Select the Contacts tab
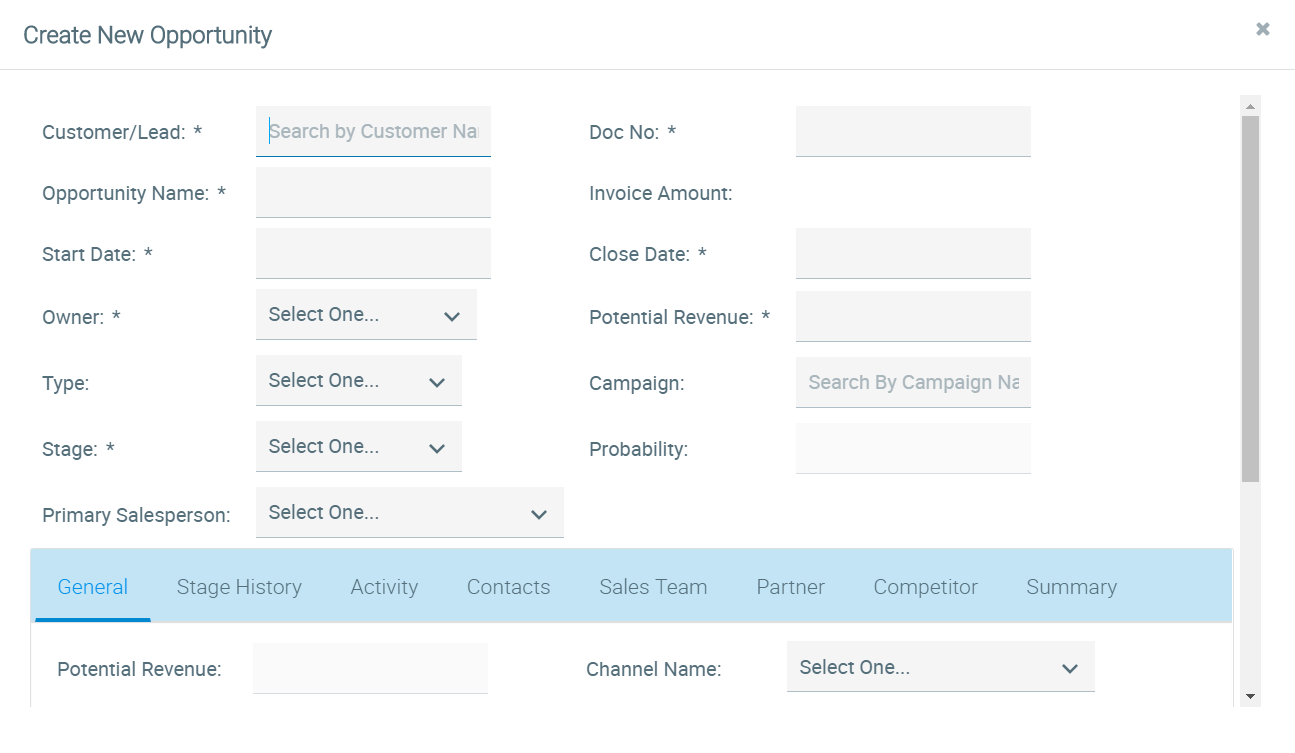This screenshot has width=1295, height=753. (508, 587)
